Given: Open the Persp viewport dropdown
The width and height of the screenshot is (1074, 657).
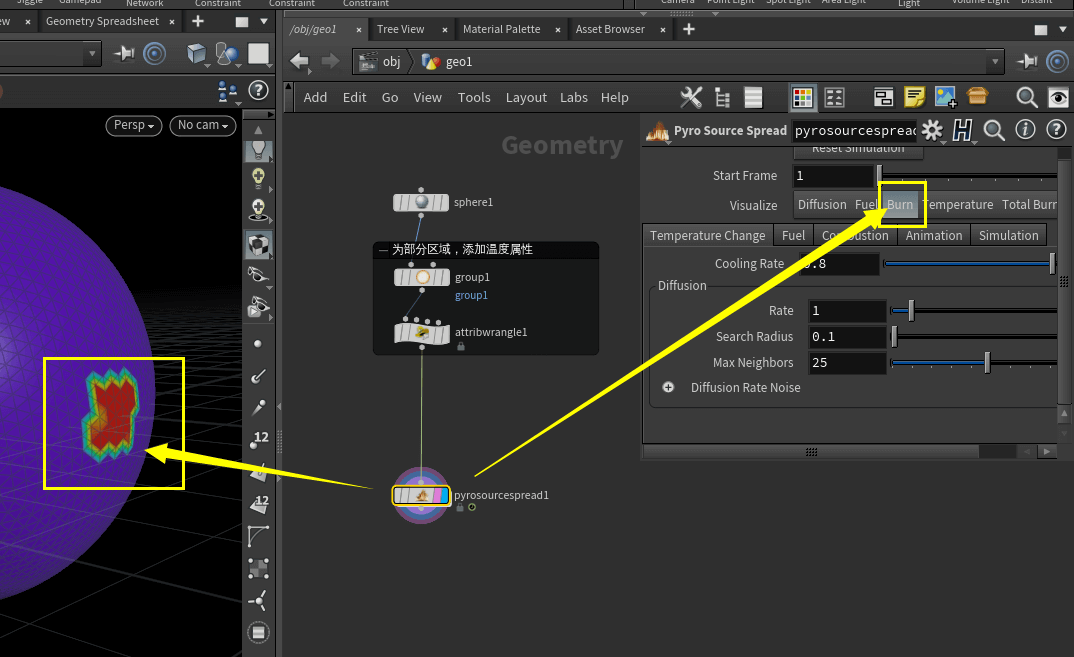Looking at the screenshot, I should [x=134, y=125].
